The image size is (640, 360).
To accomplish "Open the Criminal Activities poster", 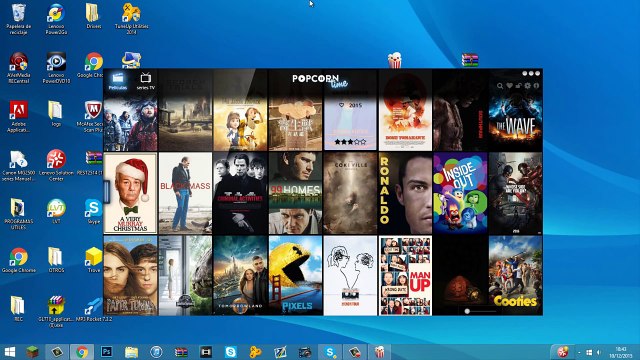I will pyautogui.click(x=240, y=193).
